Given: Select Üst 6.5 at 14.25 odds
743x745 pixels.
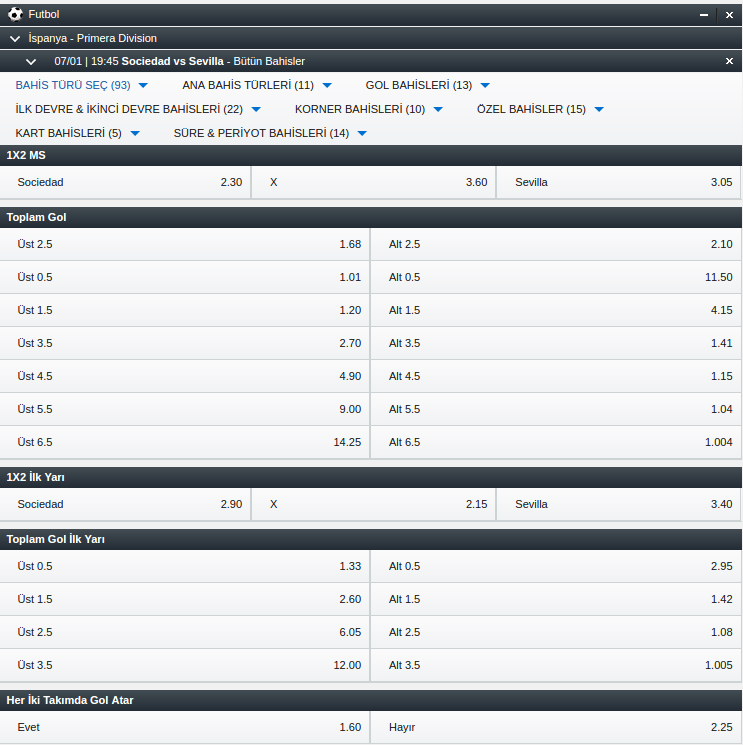Looking at the screenshot, I should coord(184,442).
